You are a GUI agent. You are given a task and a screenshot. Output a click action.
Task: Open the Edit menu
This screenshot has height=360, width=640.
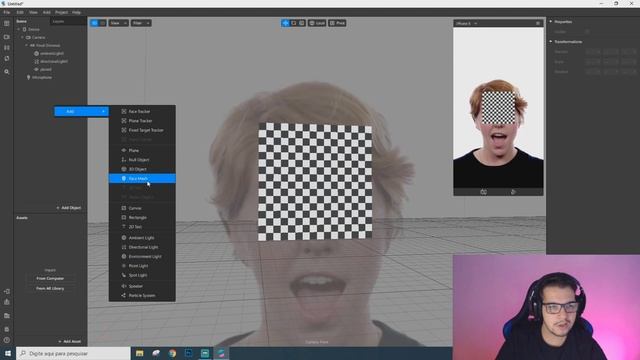[20, 12]
